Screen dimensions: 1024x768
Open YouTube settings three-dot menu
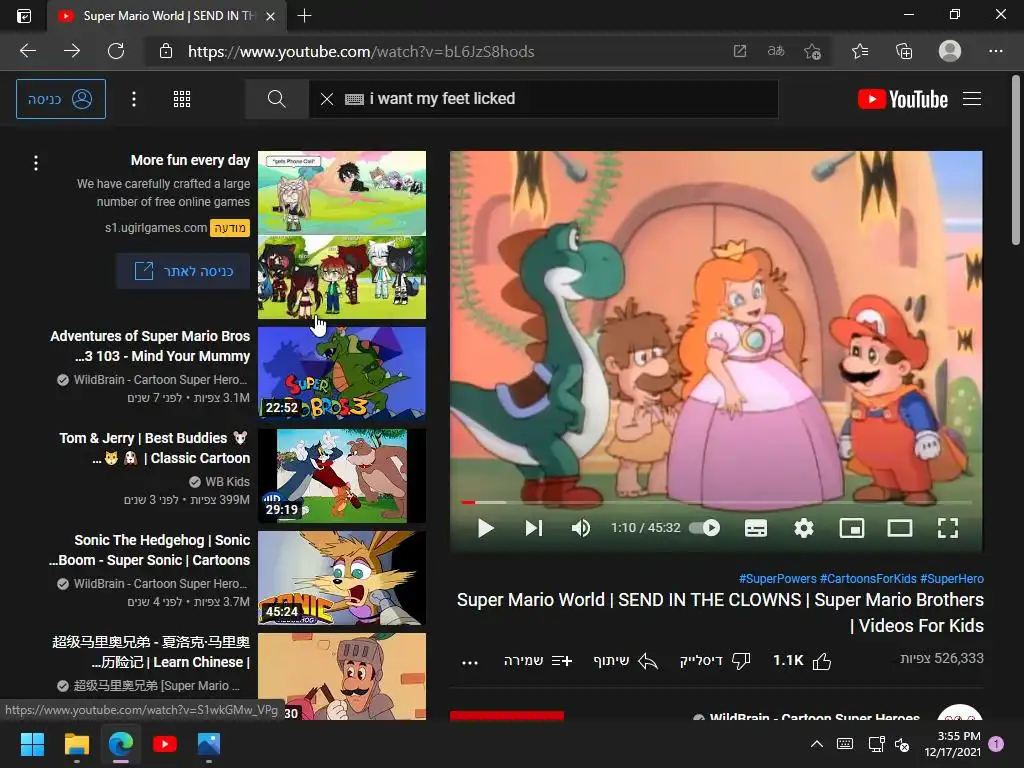tap(134, 99)
